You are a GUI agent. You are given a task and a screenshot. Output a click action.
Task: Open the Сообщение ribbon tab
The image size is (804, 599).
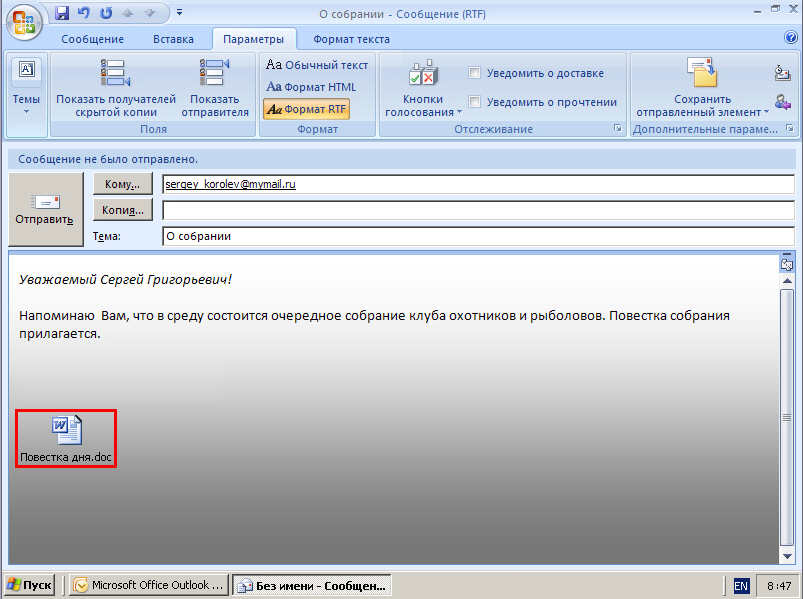click(x=92, y=39)
